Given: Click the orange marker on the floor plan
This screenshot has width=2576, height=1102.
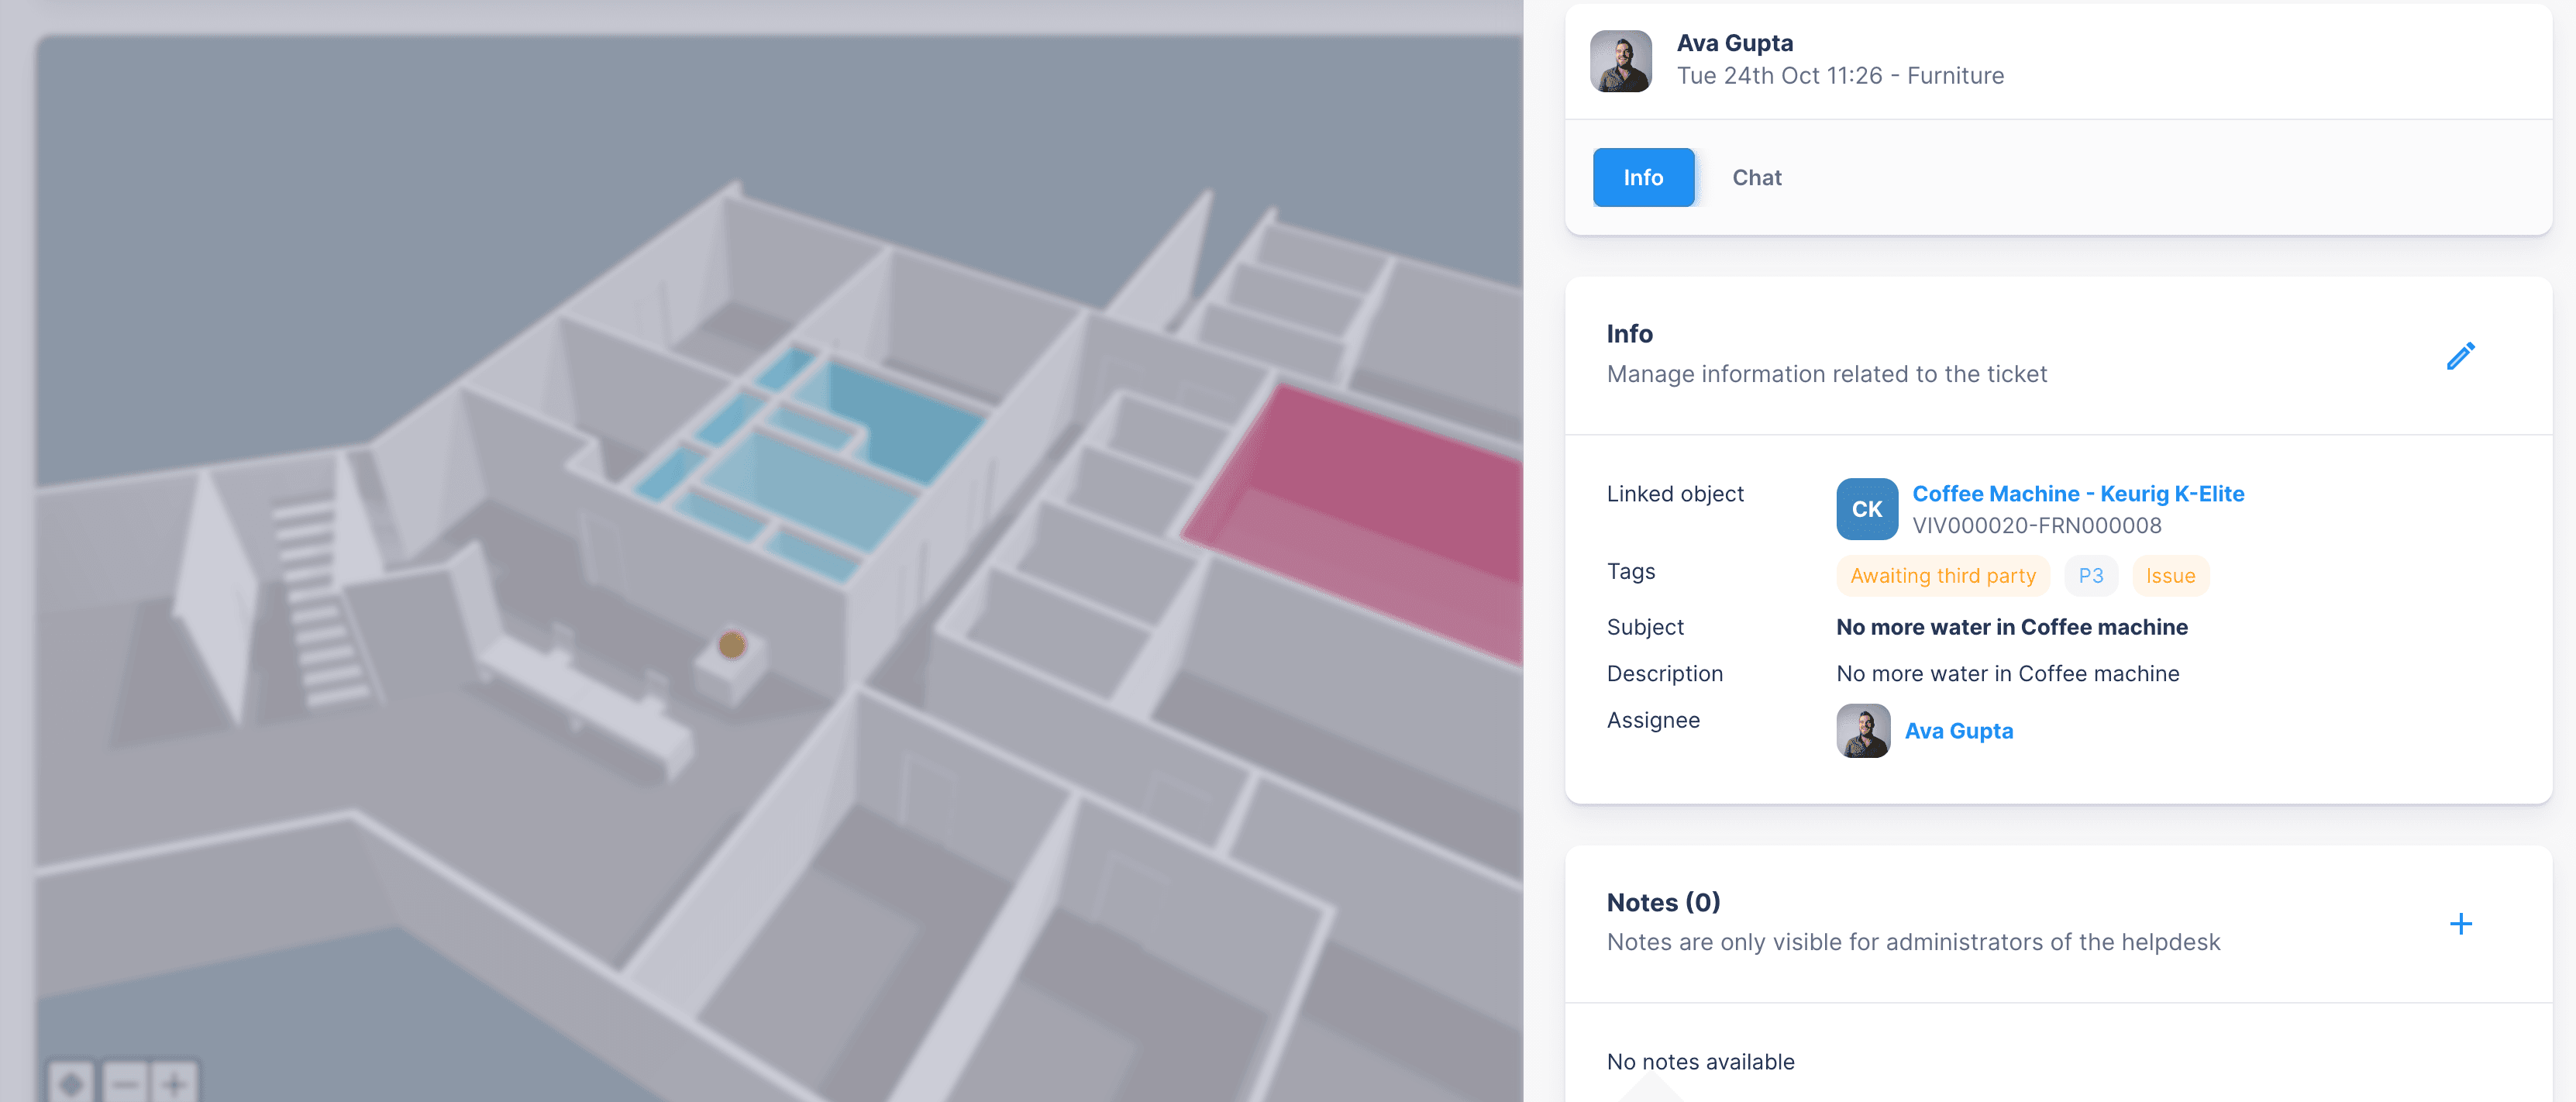Looking at the screenshot, I should (x=732, y=645).
